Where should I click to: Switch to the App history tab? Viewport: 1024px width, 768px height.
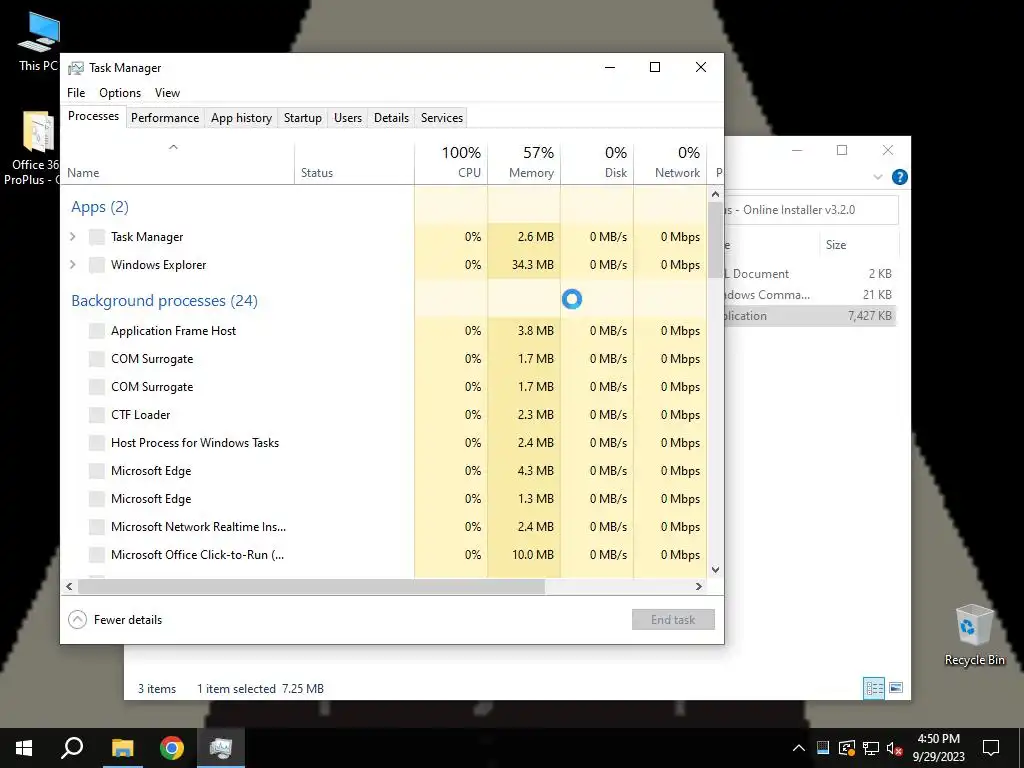coord(241,118)
